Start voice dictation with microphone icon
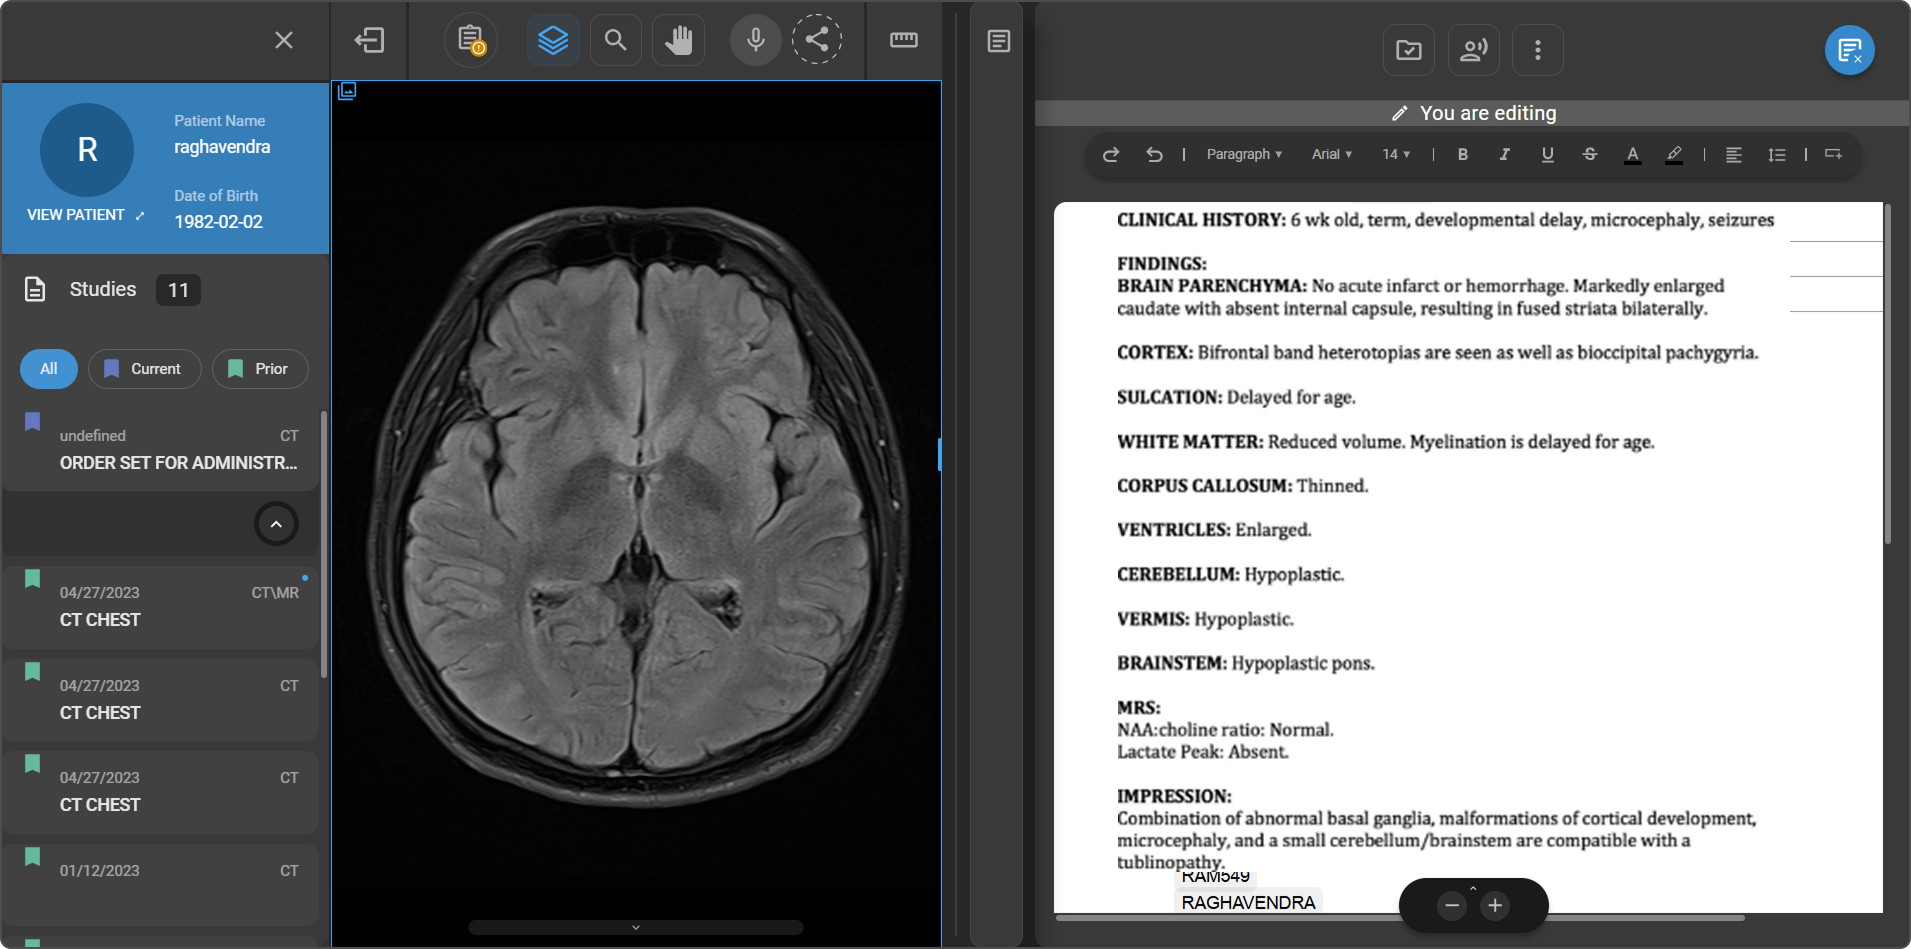 pyautogui.click(x=755, y=41)
